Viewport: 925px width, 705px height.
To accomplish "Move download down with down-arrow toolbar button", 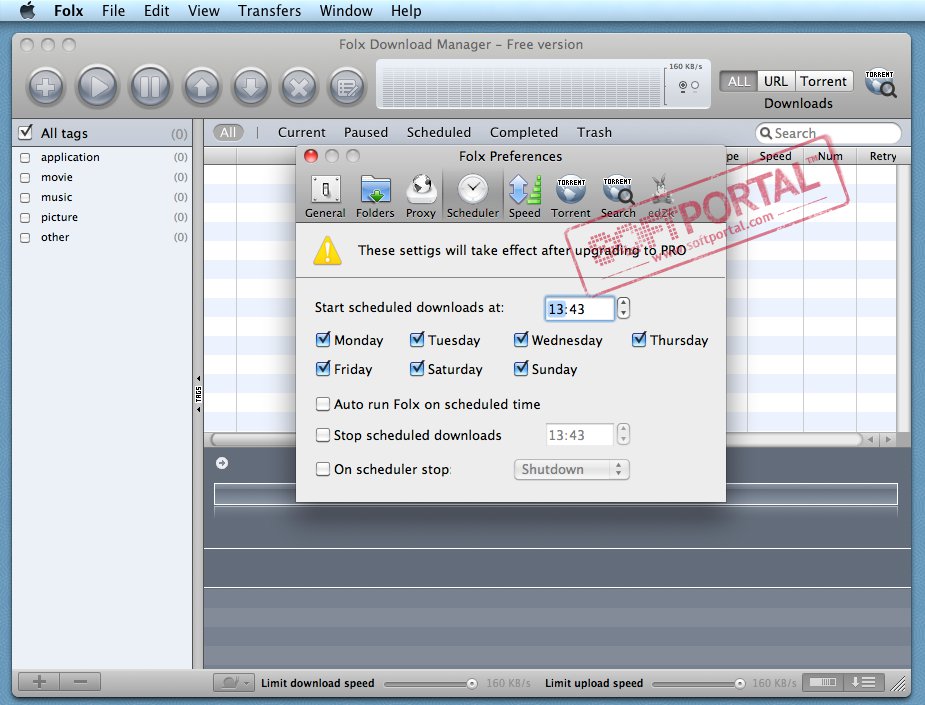I will pos(251,87).
